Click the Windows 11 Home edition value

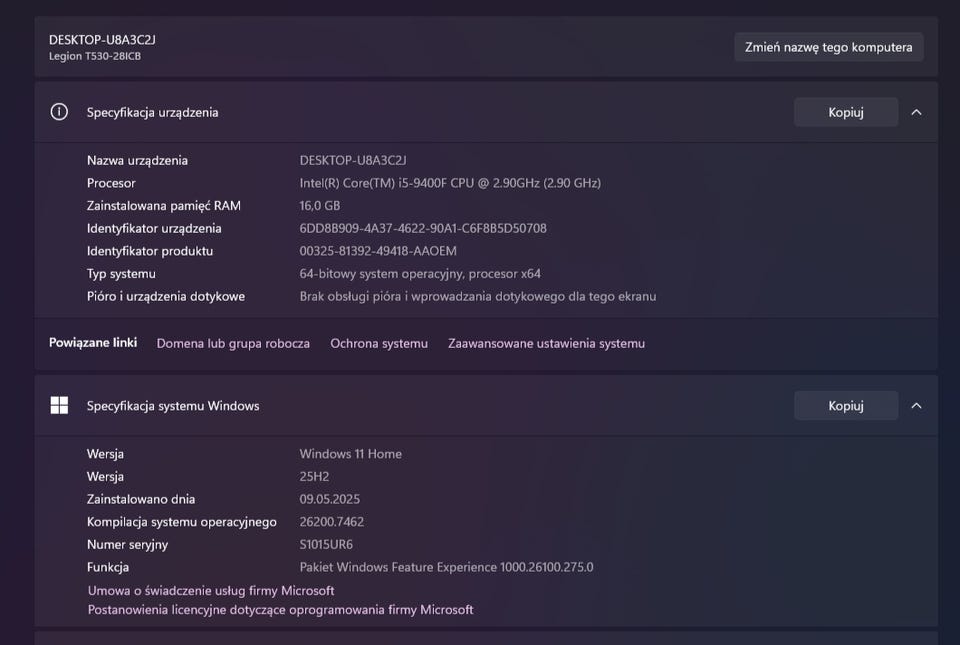350,454
